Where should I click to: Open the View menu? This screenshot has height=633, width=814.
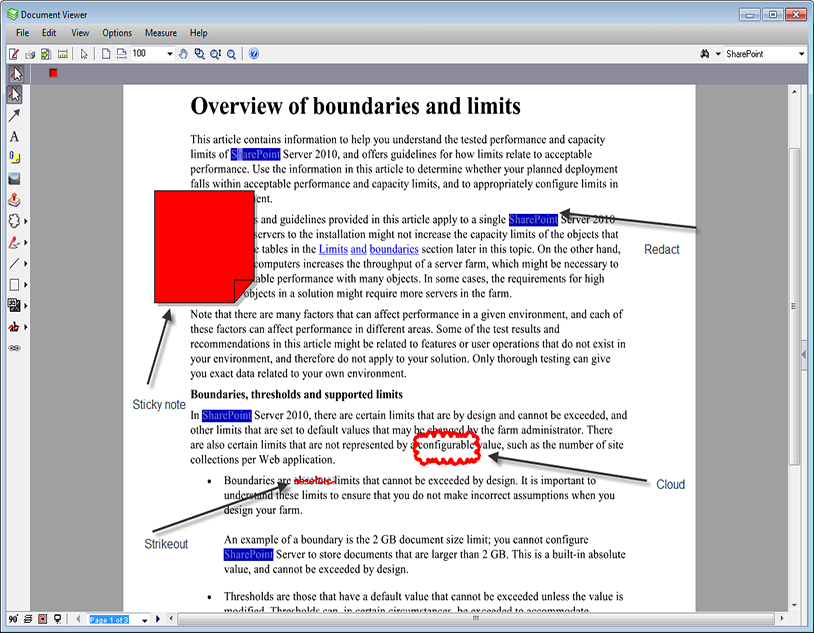[80, 33]
